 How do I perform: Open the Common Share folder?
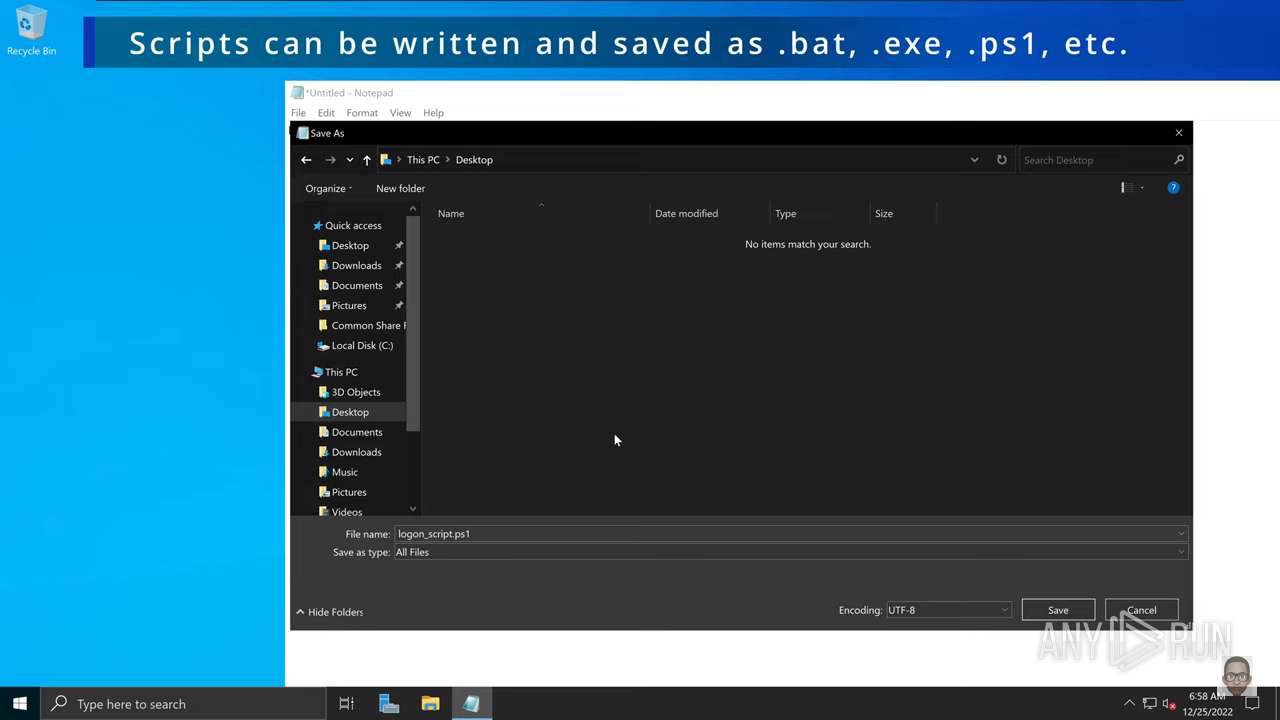tap(361, 325)
